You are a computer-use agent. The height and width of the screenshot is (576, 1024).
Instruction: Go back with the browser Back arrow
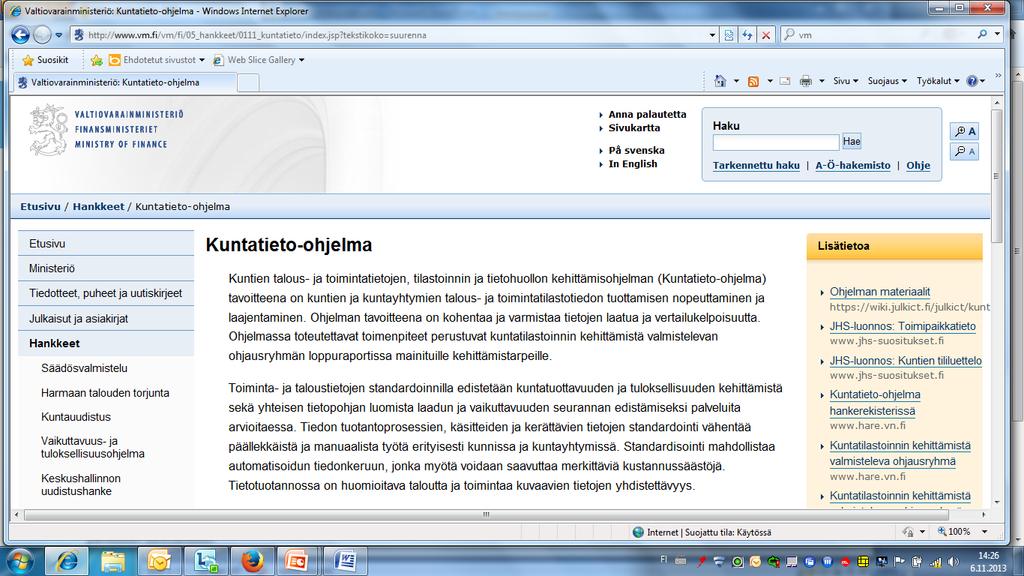click(20, 35)
